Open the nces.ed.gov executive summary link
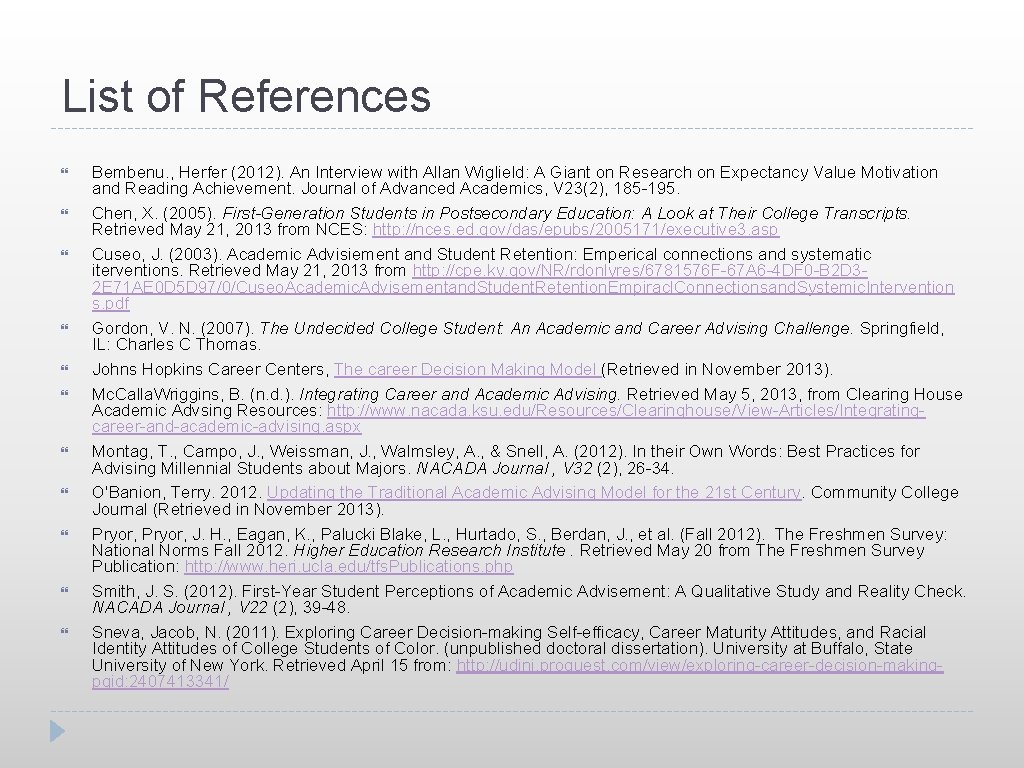Image resolution: width=1024 pixels, height=768 pixels. point(577,229)
